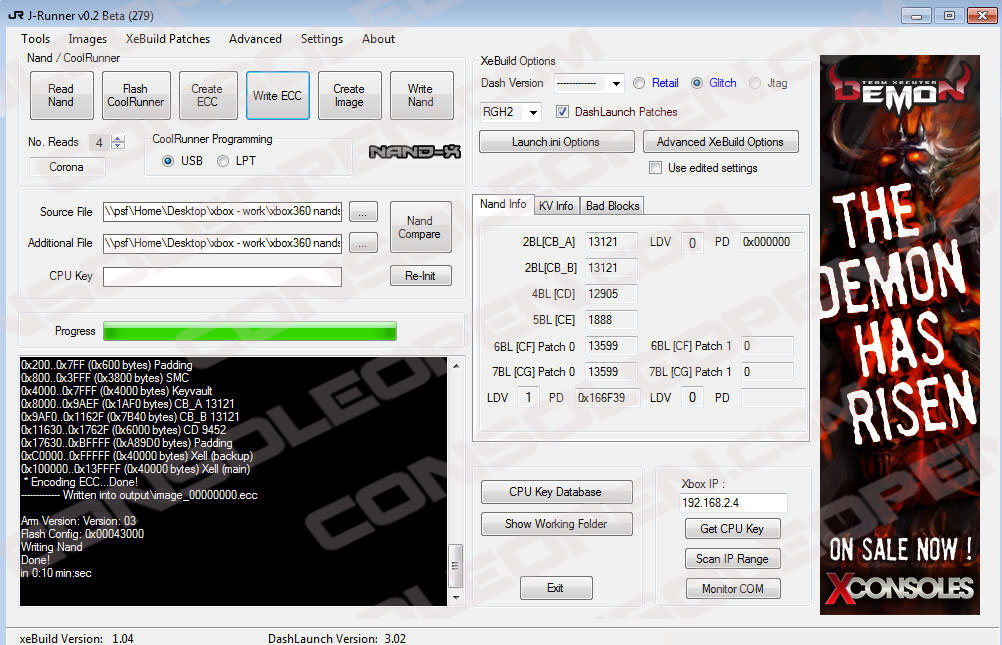The width and height of the screenshot is (1002, 645).
Task: Maximize the J-Runner window
Action: 949,16
